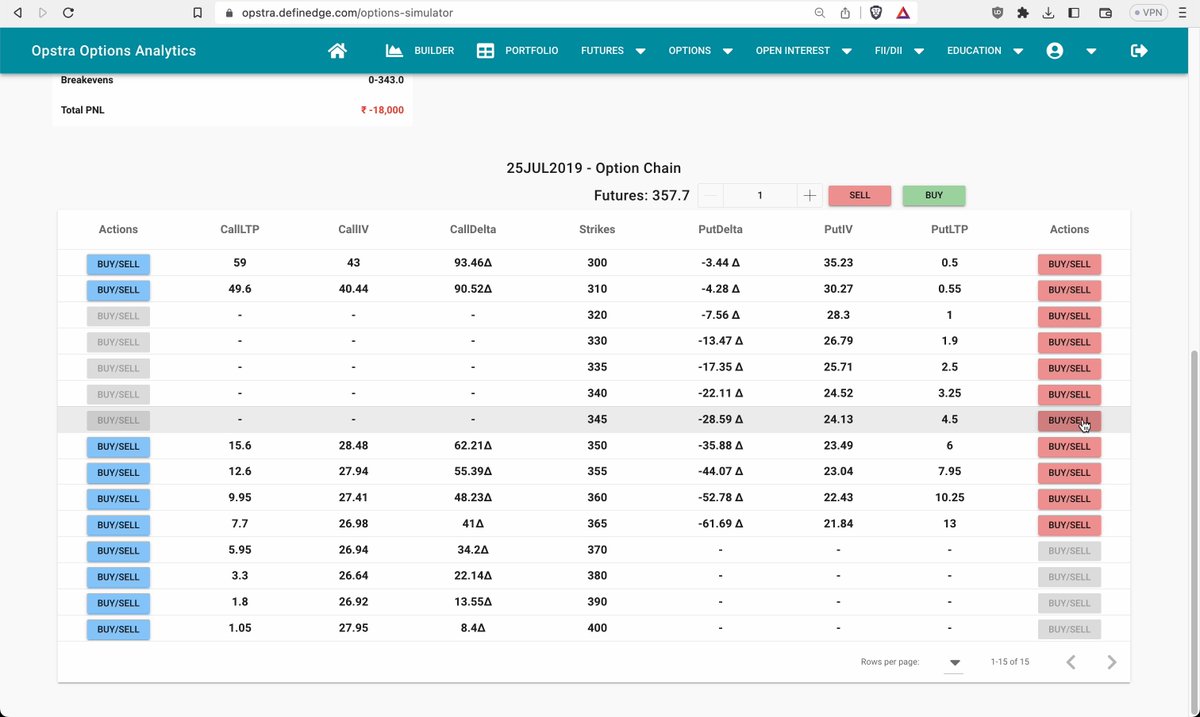This screenshot has width=1200, height=717.
Task: Click the user profile account icon
Action: point(1055,50)
